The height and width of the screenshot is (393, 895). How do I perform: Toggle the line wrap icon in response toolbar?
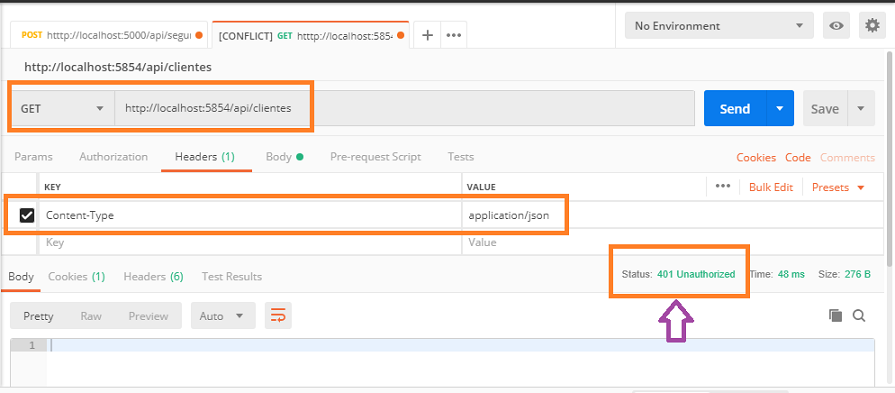278,315
